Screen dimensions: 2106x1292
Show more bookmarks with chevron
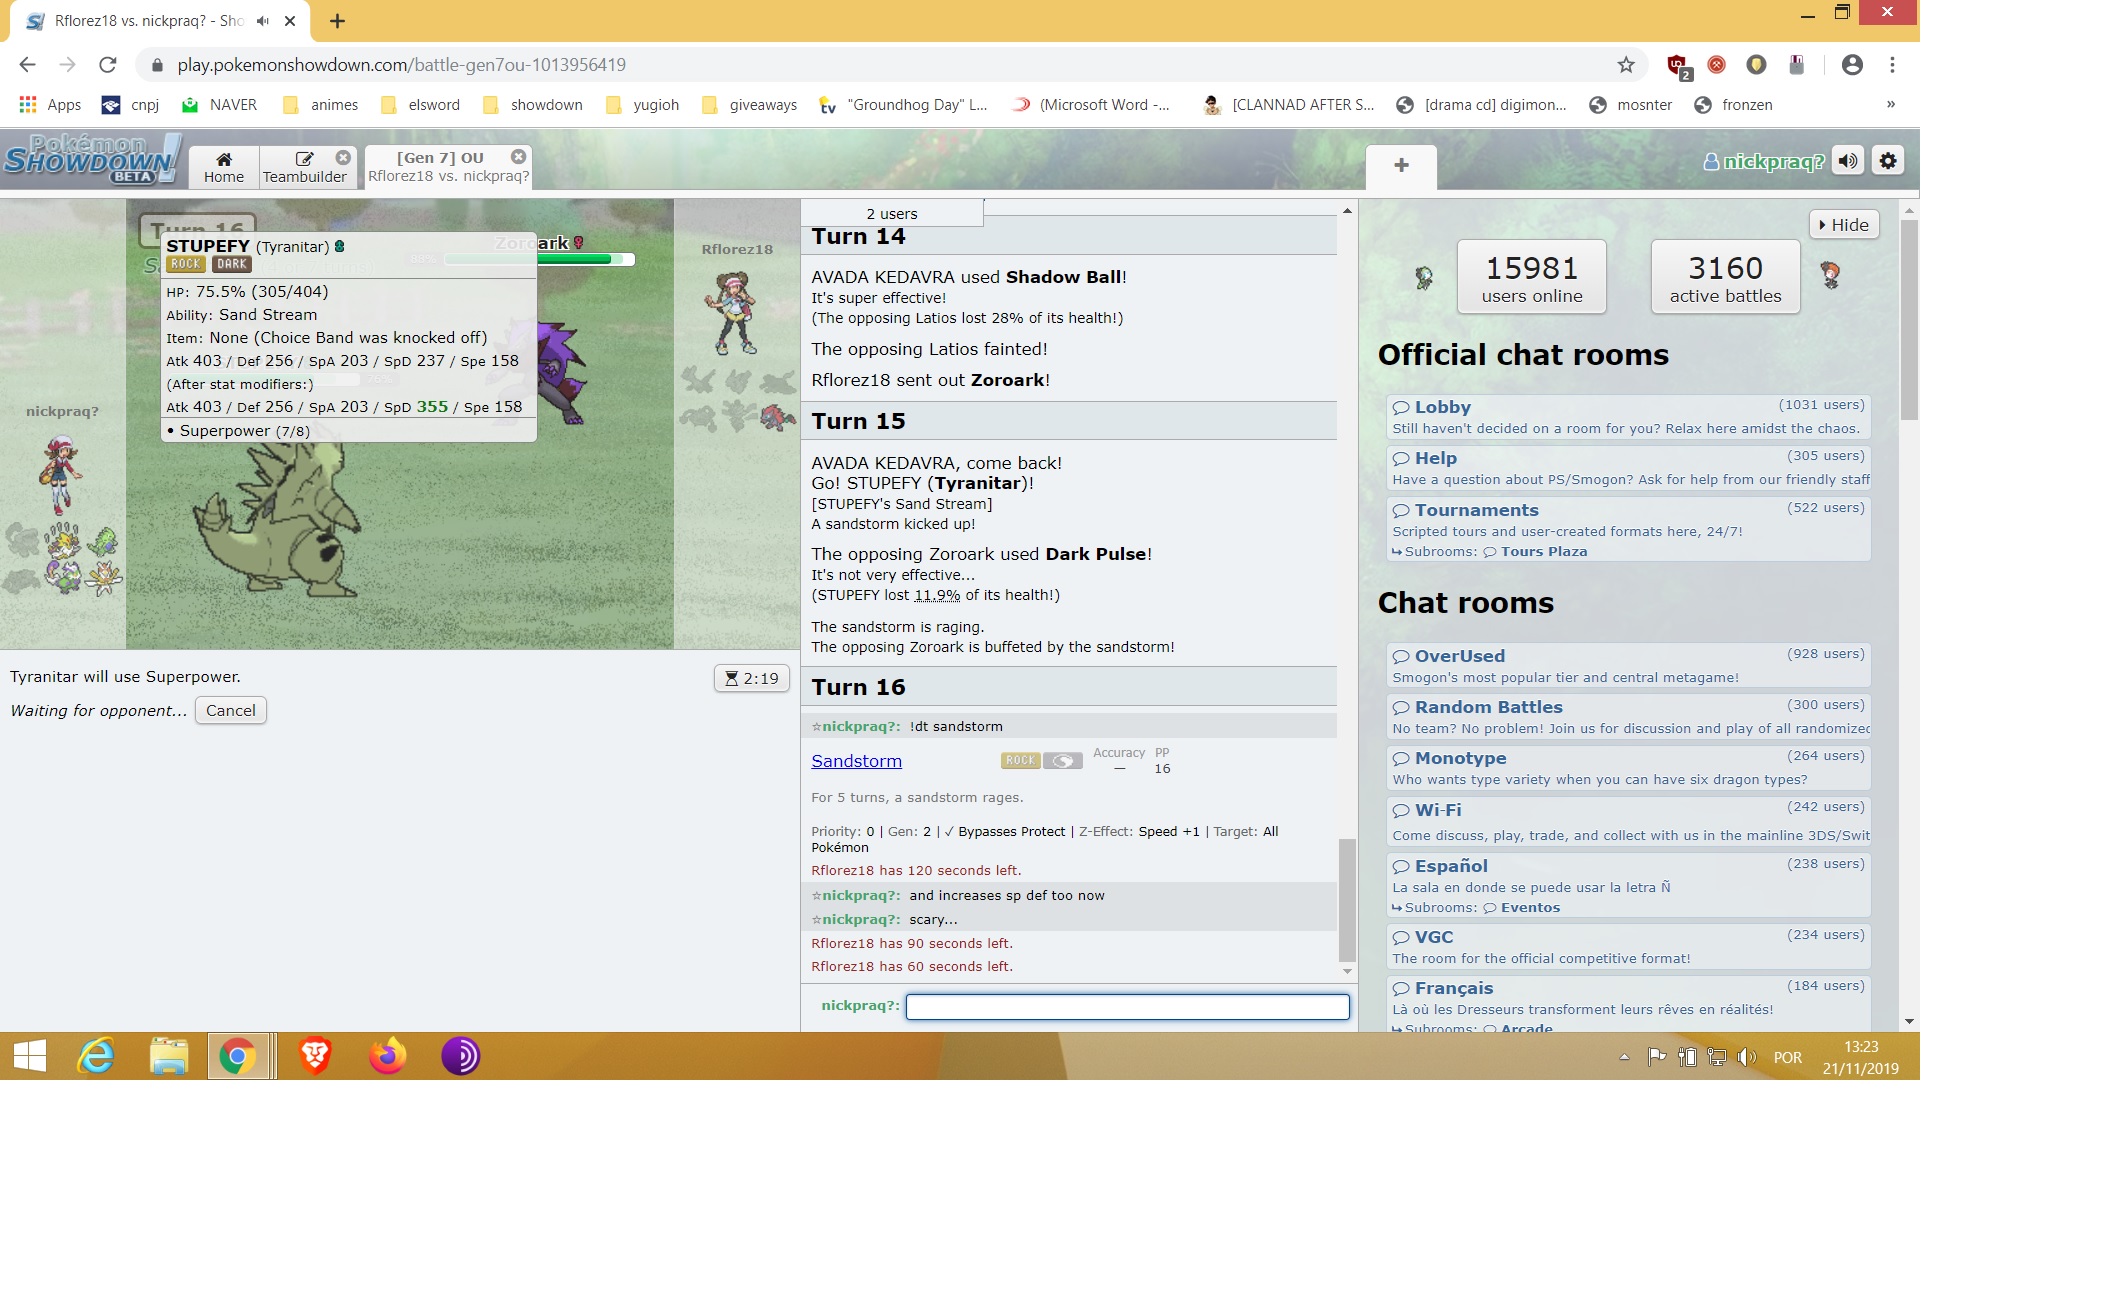click(1890, 105)
